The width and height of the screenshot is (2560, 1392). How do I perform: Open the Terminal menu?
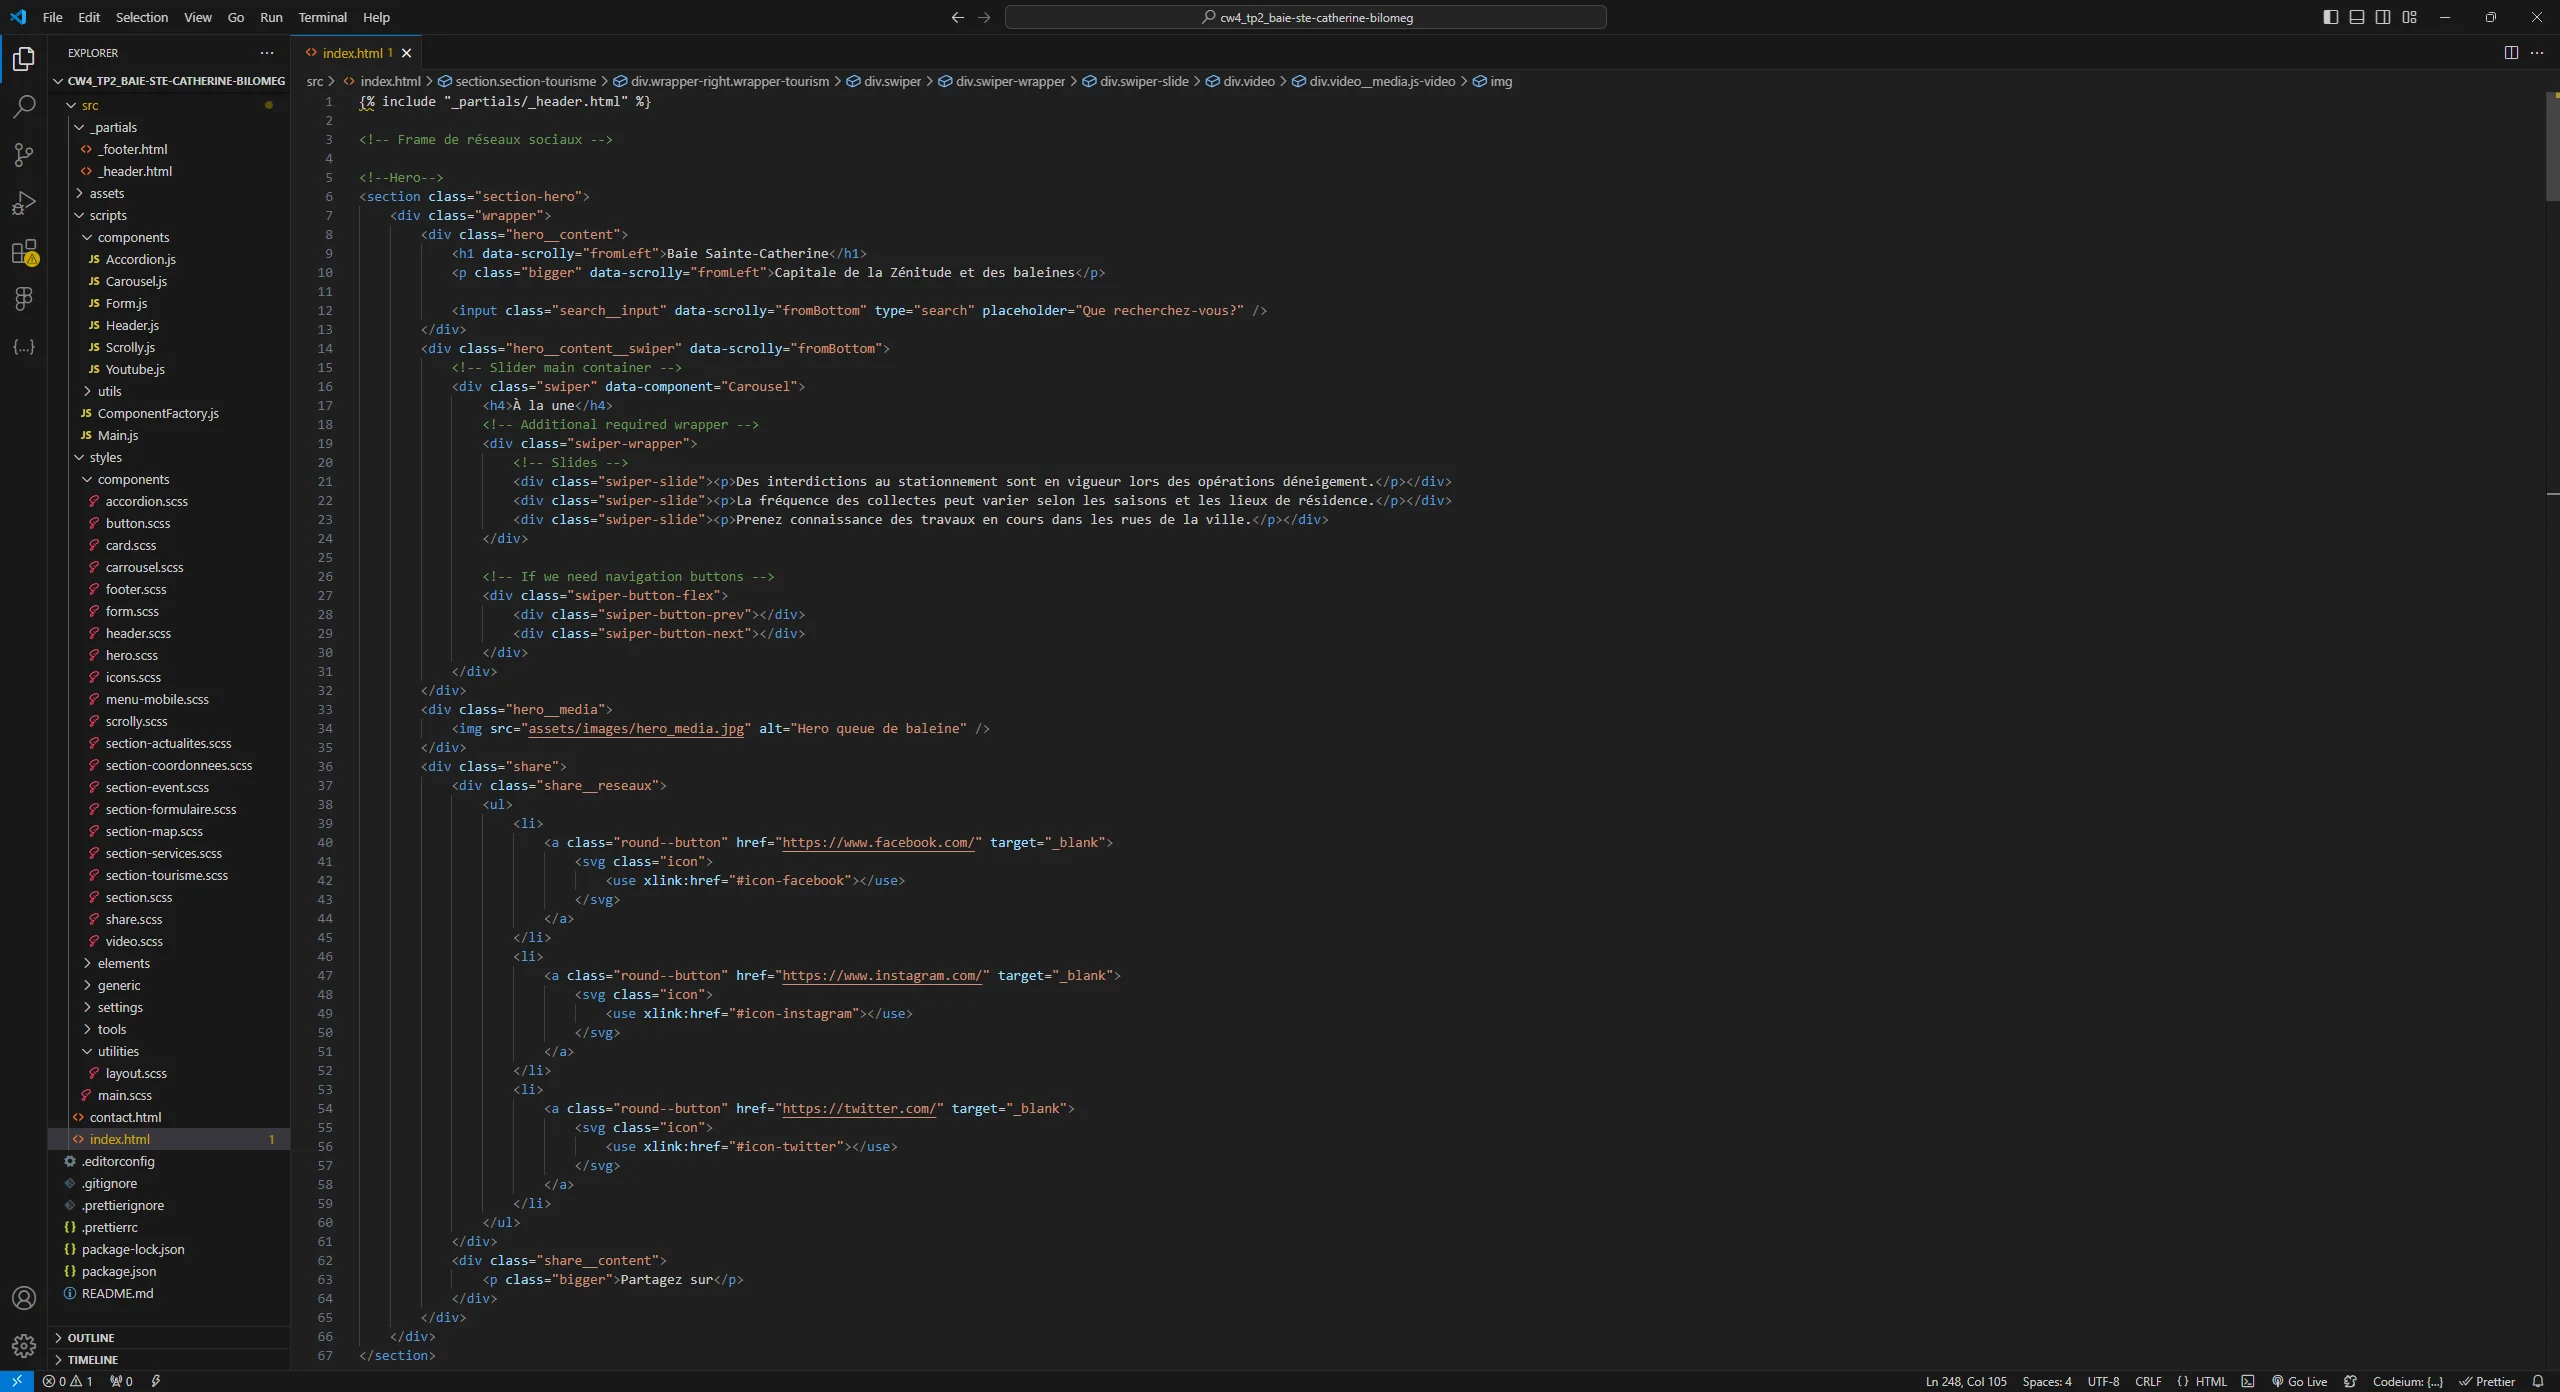coord(322,17)
